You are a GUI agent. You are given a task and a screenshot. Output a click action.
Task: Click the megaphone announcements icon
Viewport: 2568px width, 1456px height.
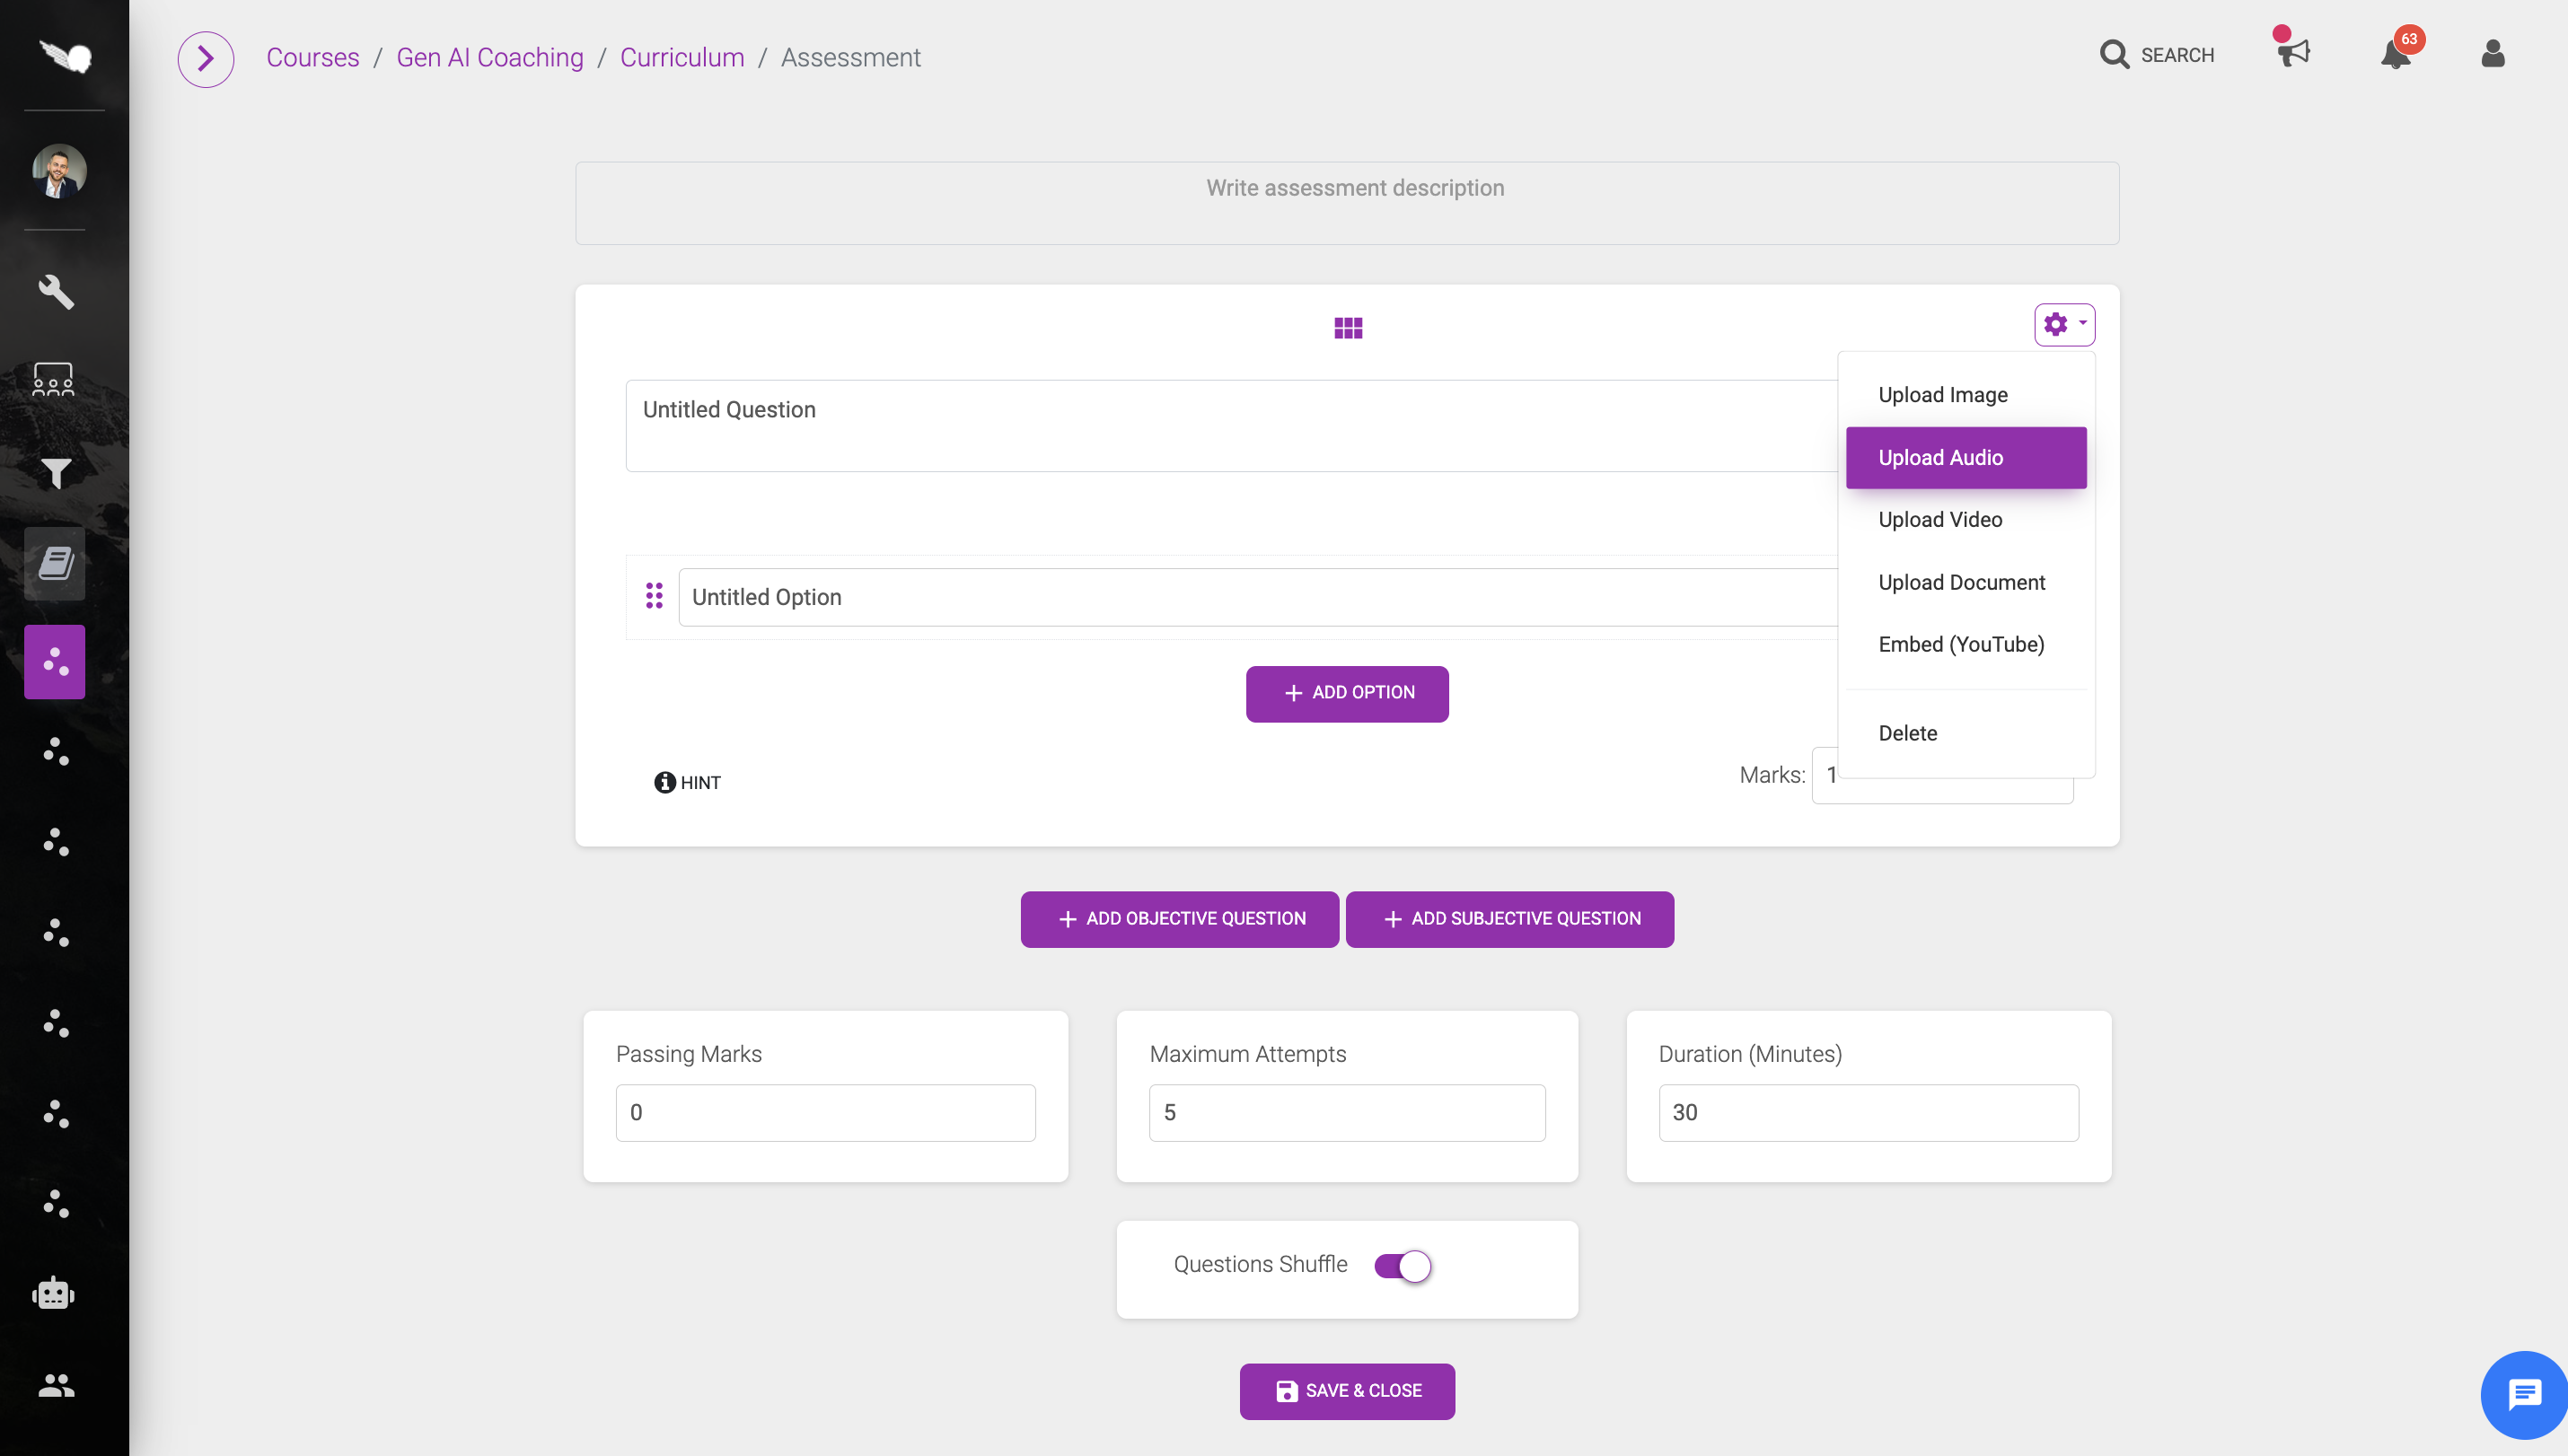[x=2293, y=52]
